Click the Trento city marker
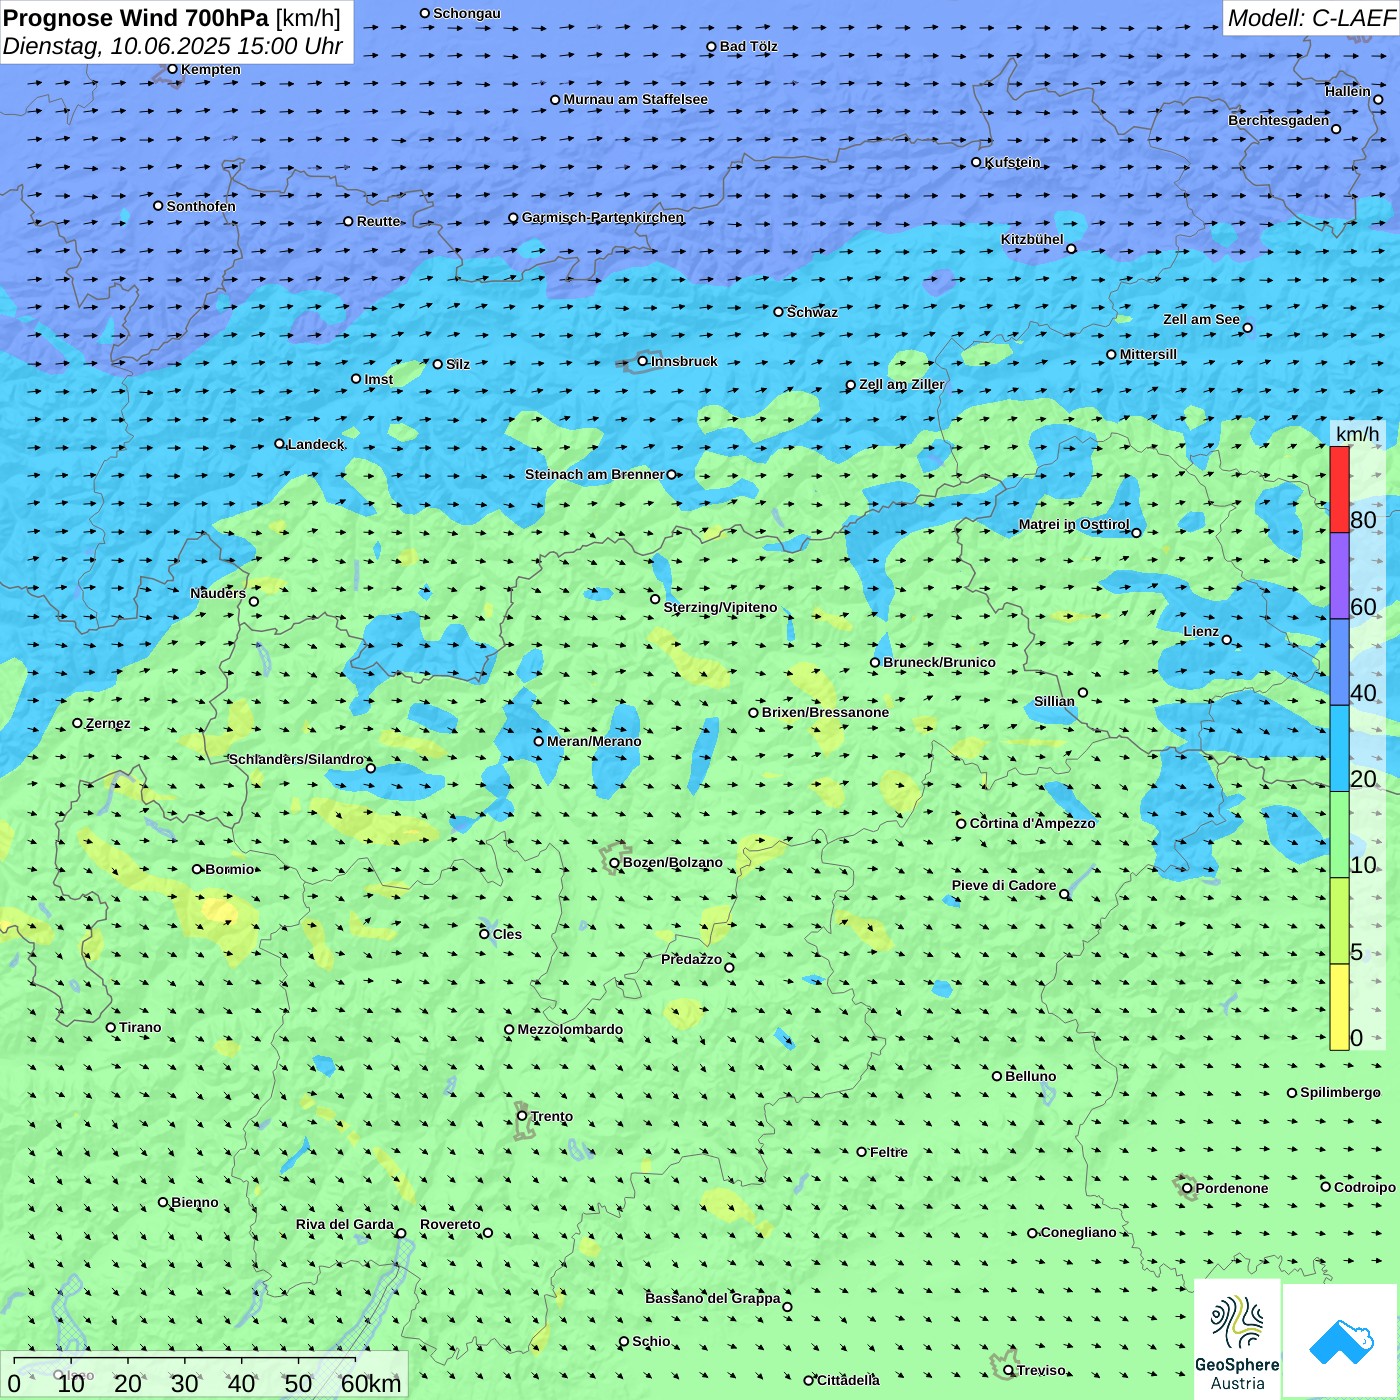This screenshot has width=1400, height=1400. click(x=522, y=1116)
